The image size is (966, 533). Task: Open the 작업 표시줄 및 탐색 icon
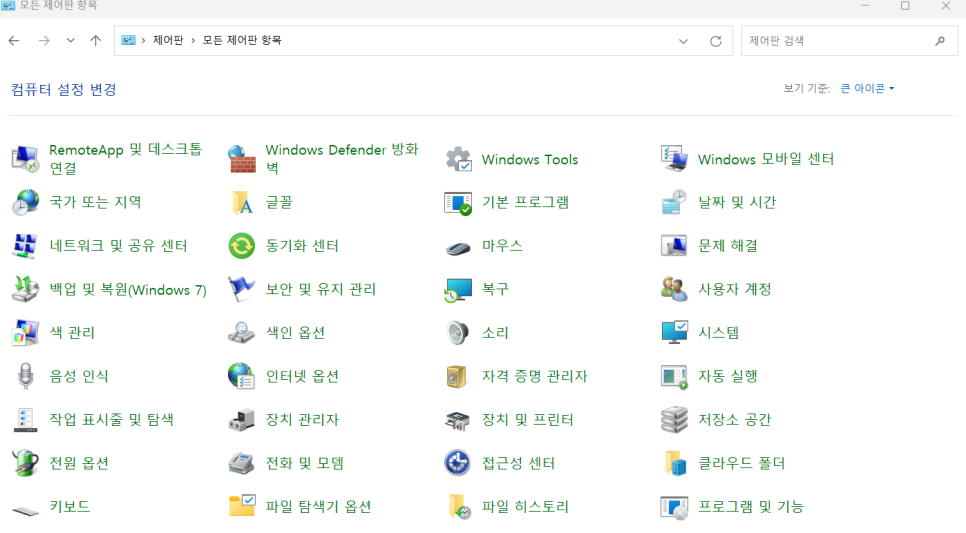(x=25, y=420)
